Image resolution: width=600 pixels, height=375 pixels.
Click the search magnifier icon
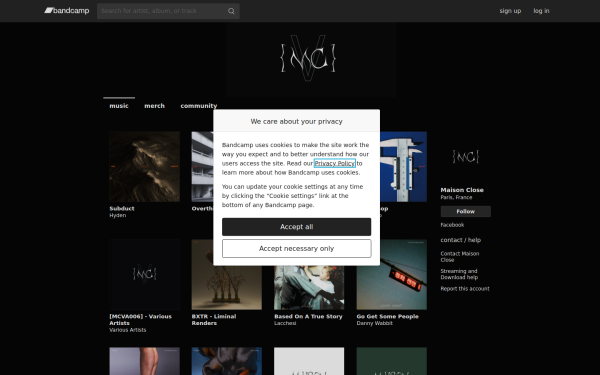pos(231,11)
